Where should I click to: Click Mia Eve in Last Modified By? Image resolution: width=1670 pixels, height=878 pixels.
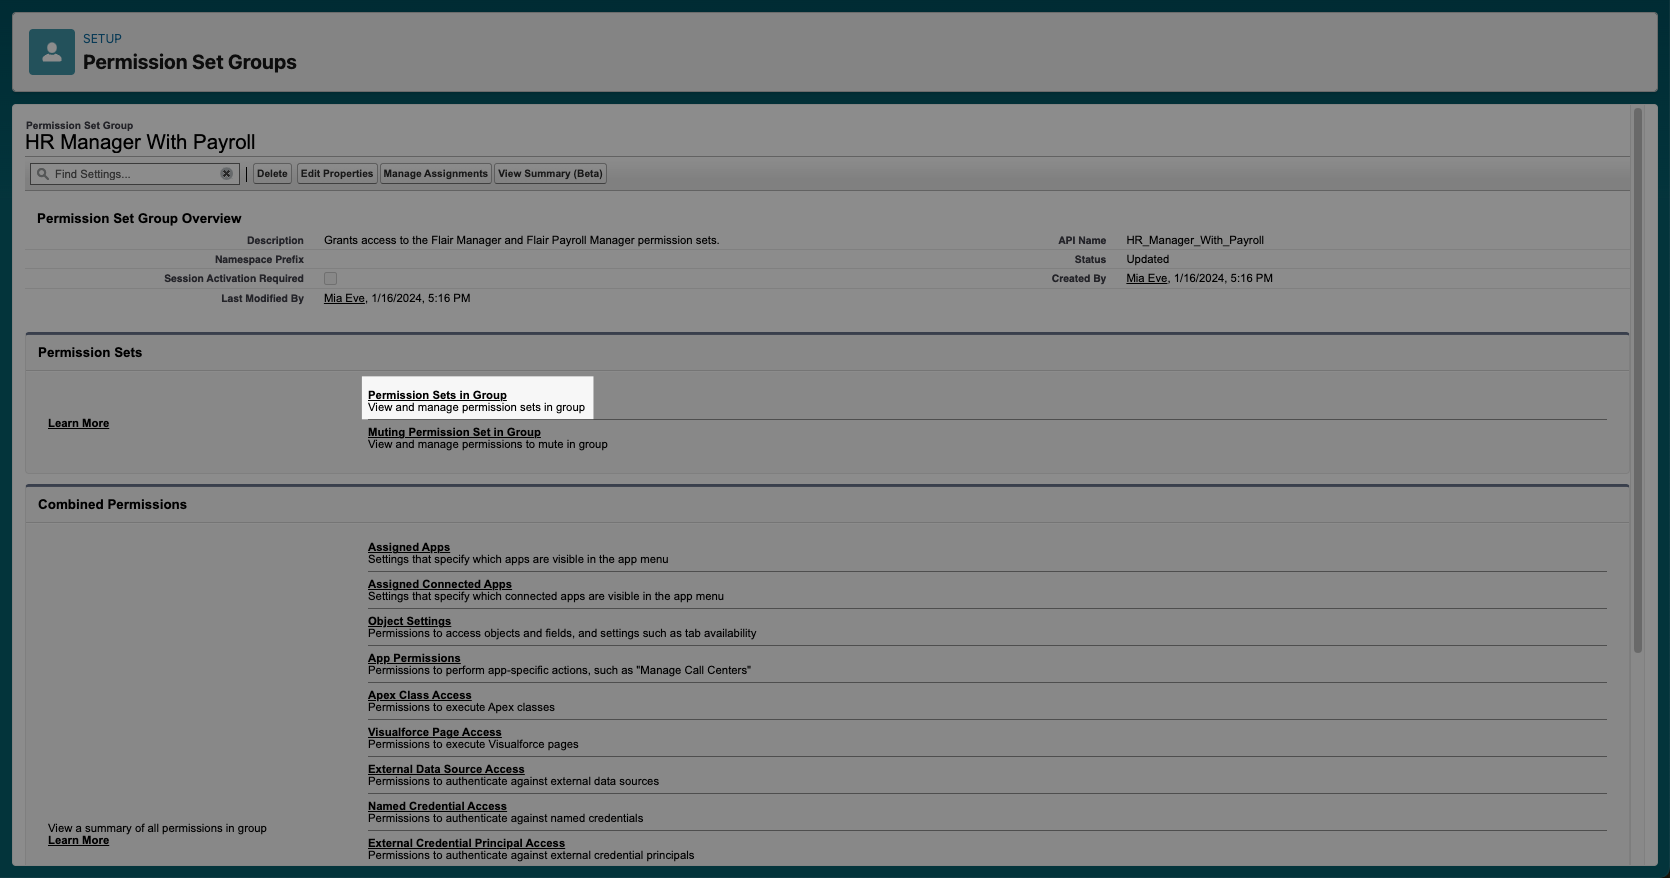pos(344,298)
